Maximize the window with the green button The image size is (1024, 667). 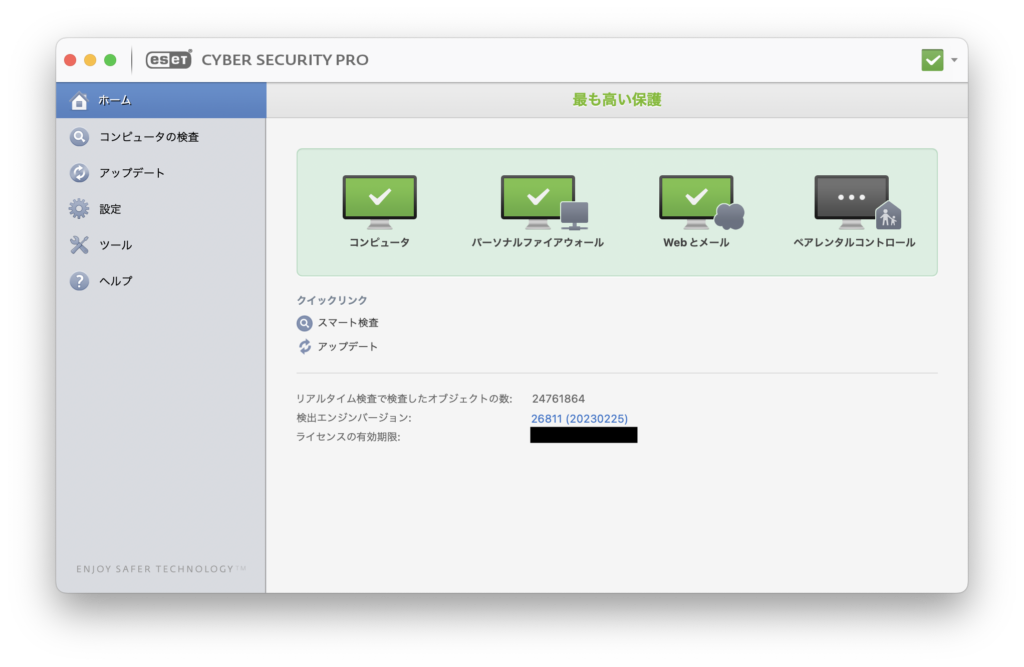point(110,60)
